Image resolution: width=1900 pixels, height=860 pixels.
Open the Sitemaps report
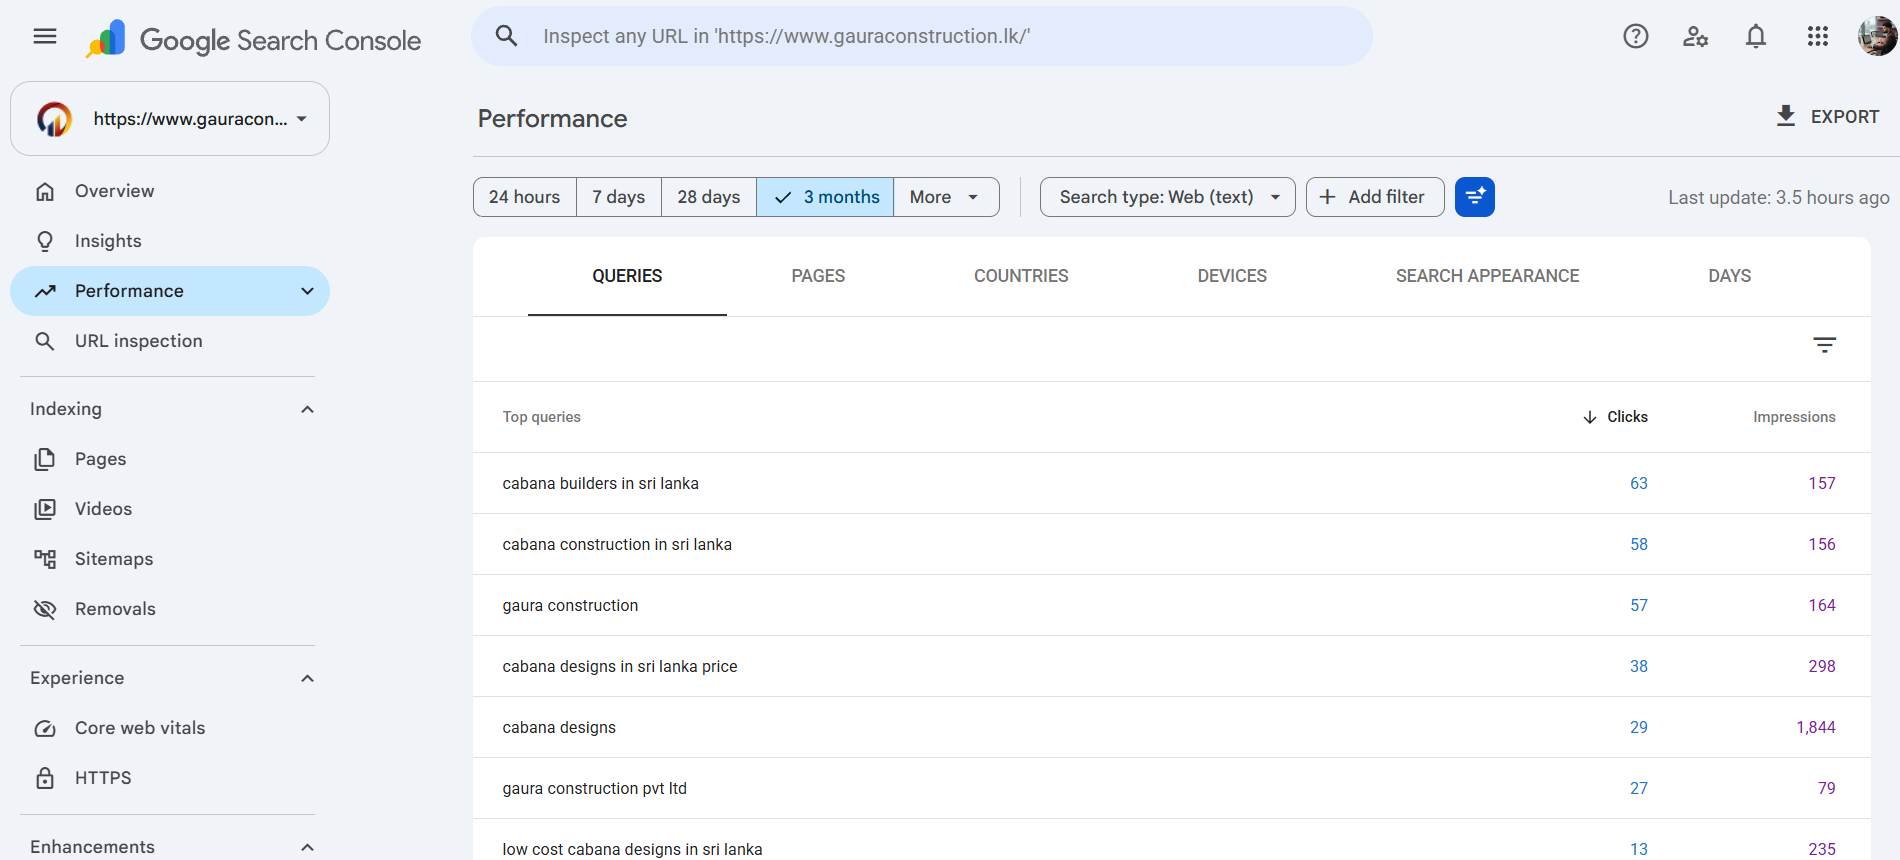(170, 559)
